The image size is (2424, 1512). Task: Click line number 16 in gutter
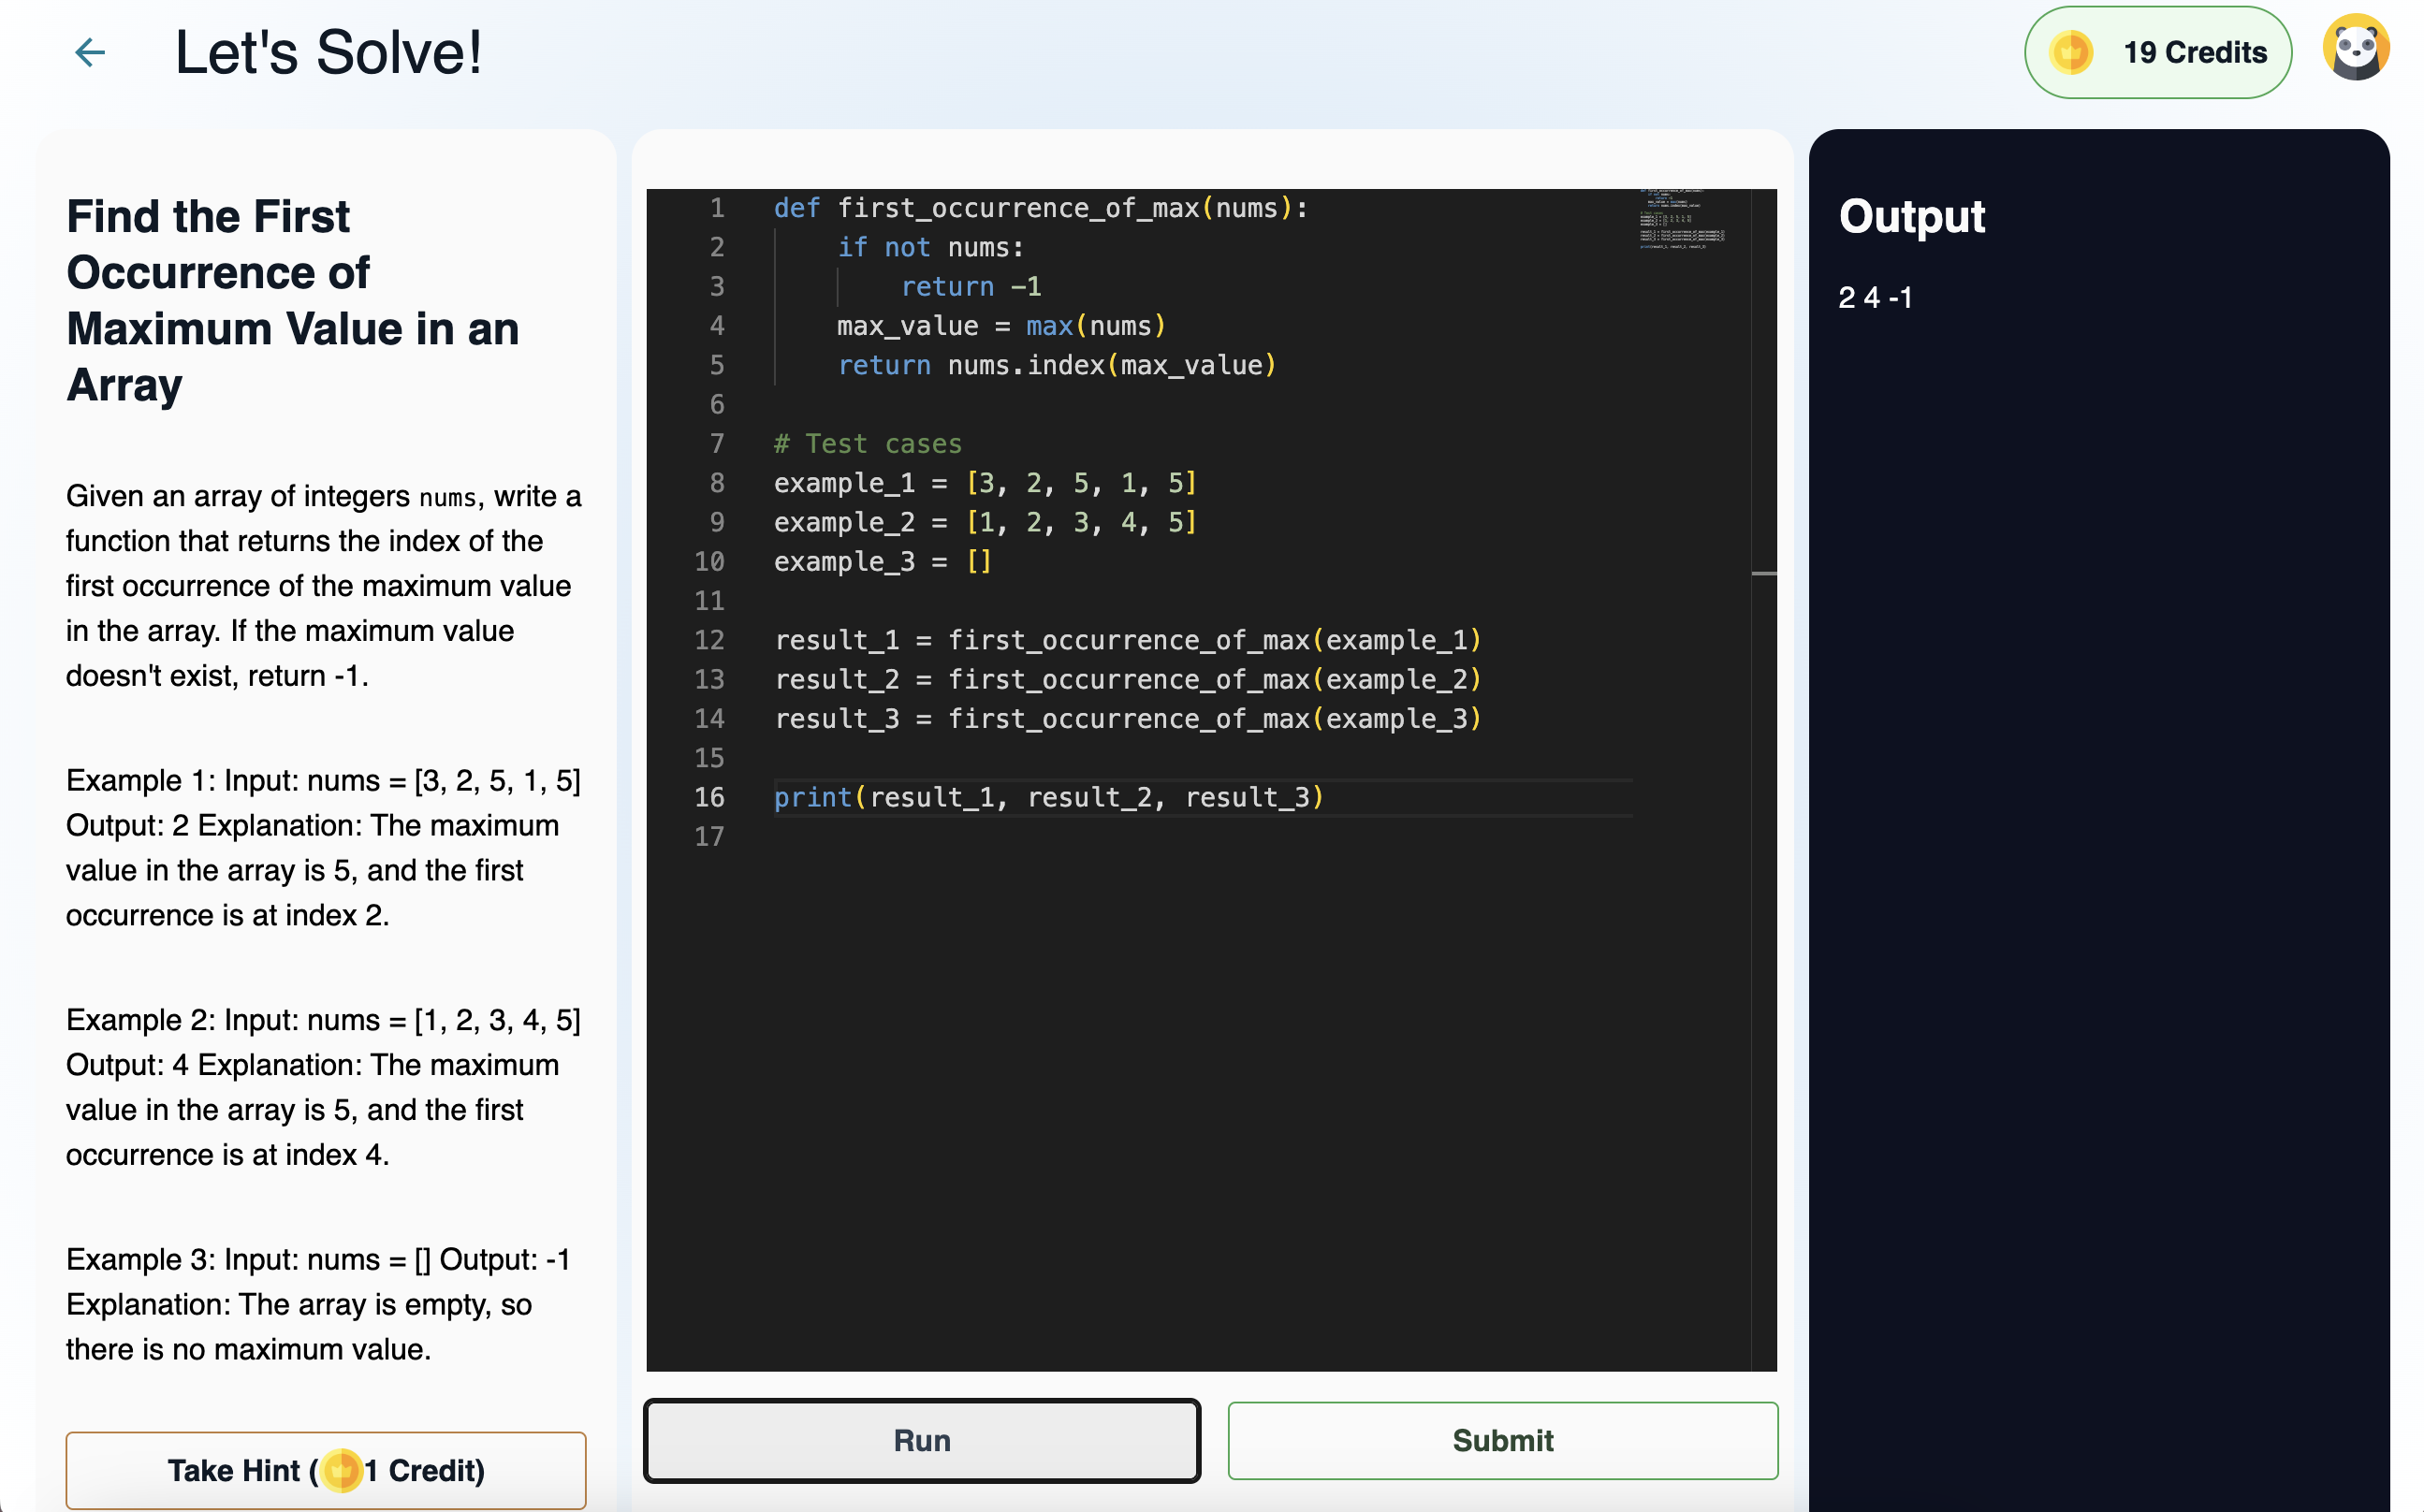[709, 797]
